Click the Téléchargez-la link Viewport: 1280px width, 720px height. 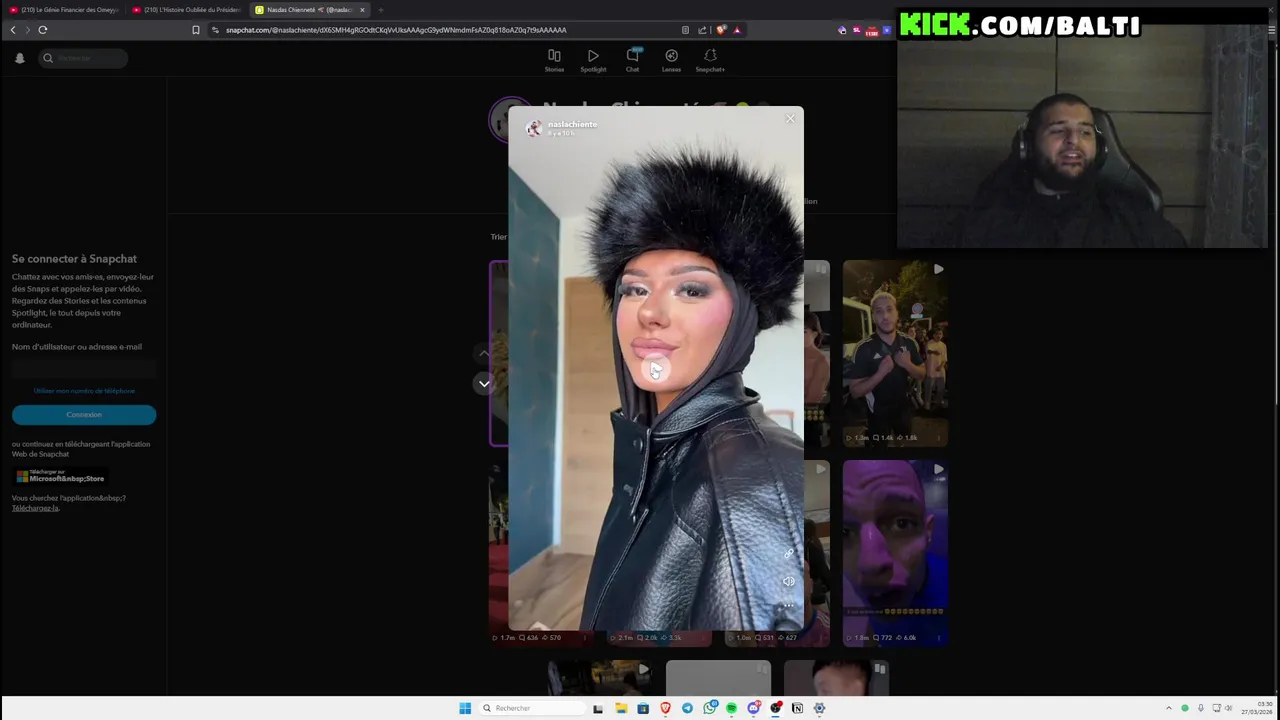(x=35, y=508)
